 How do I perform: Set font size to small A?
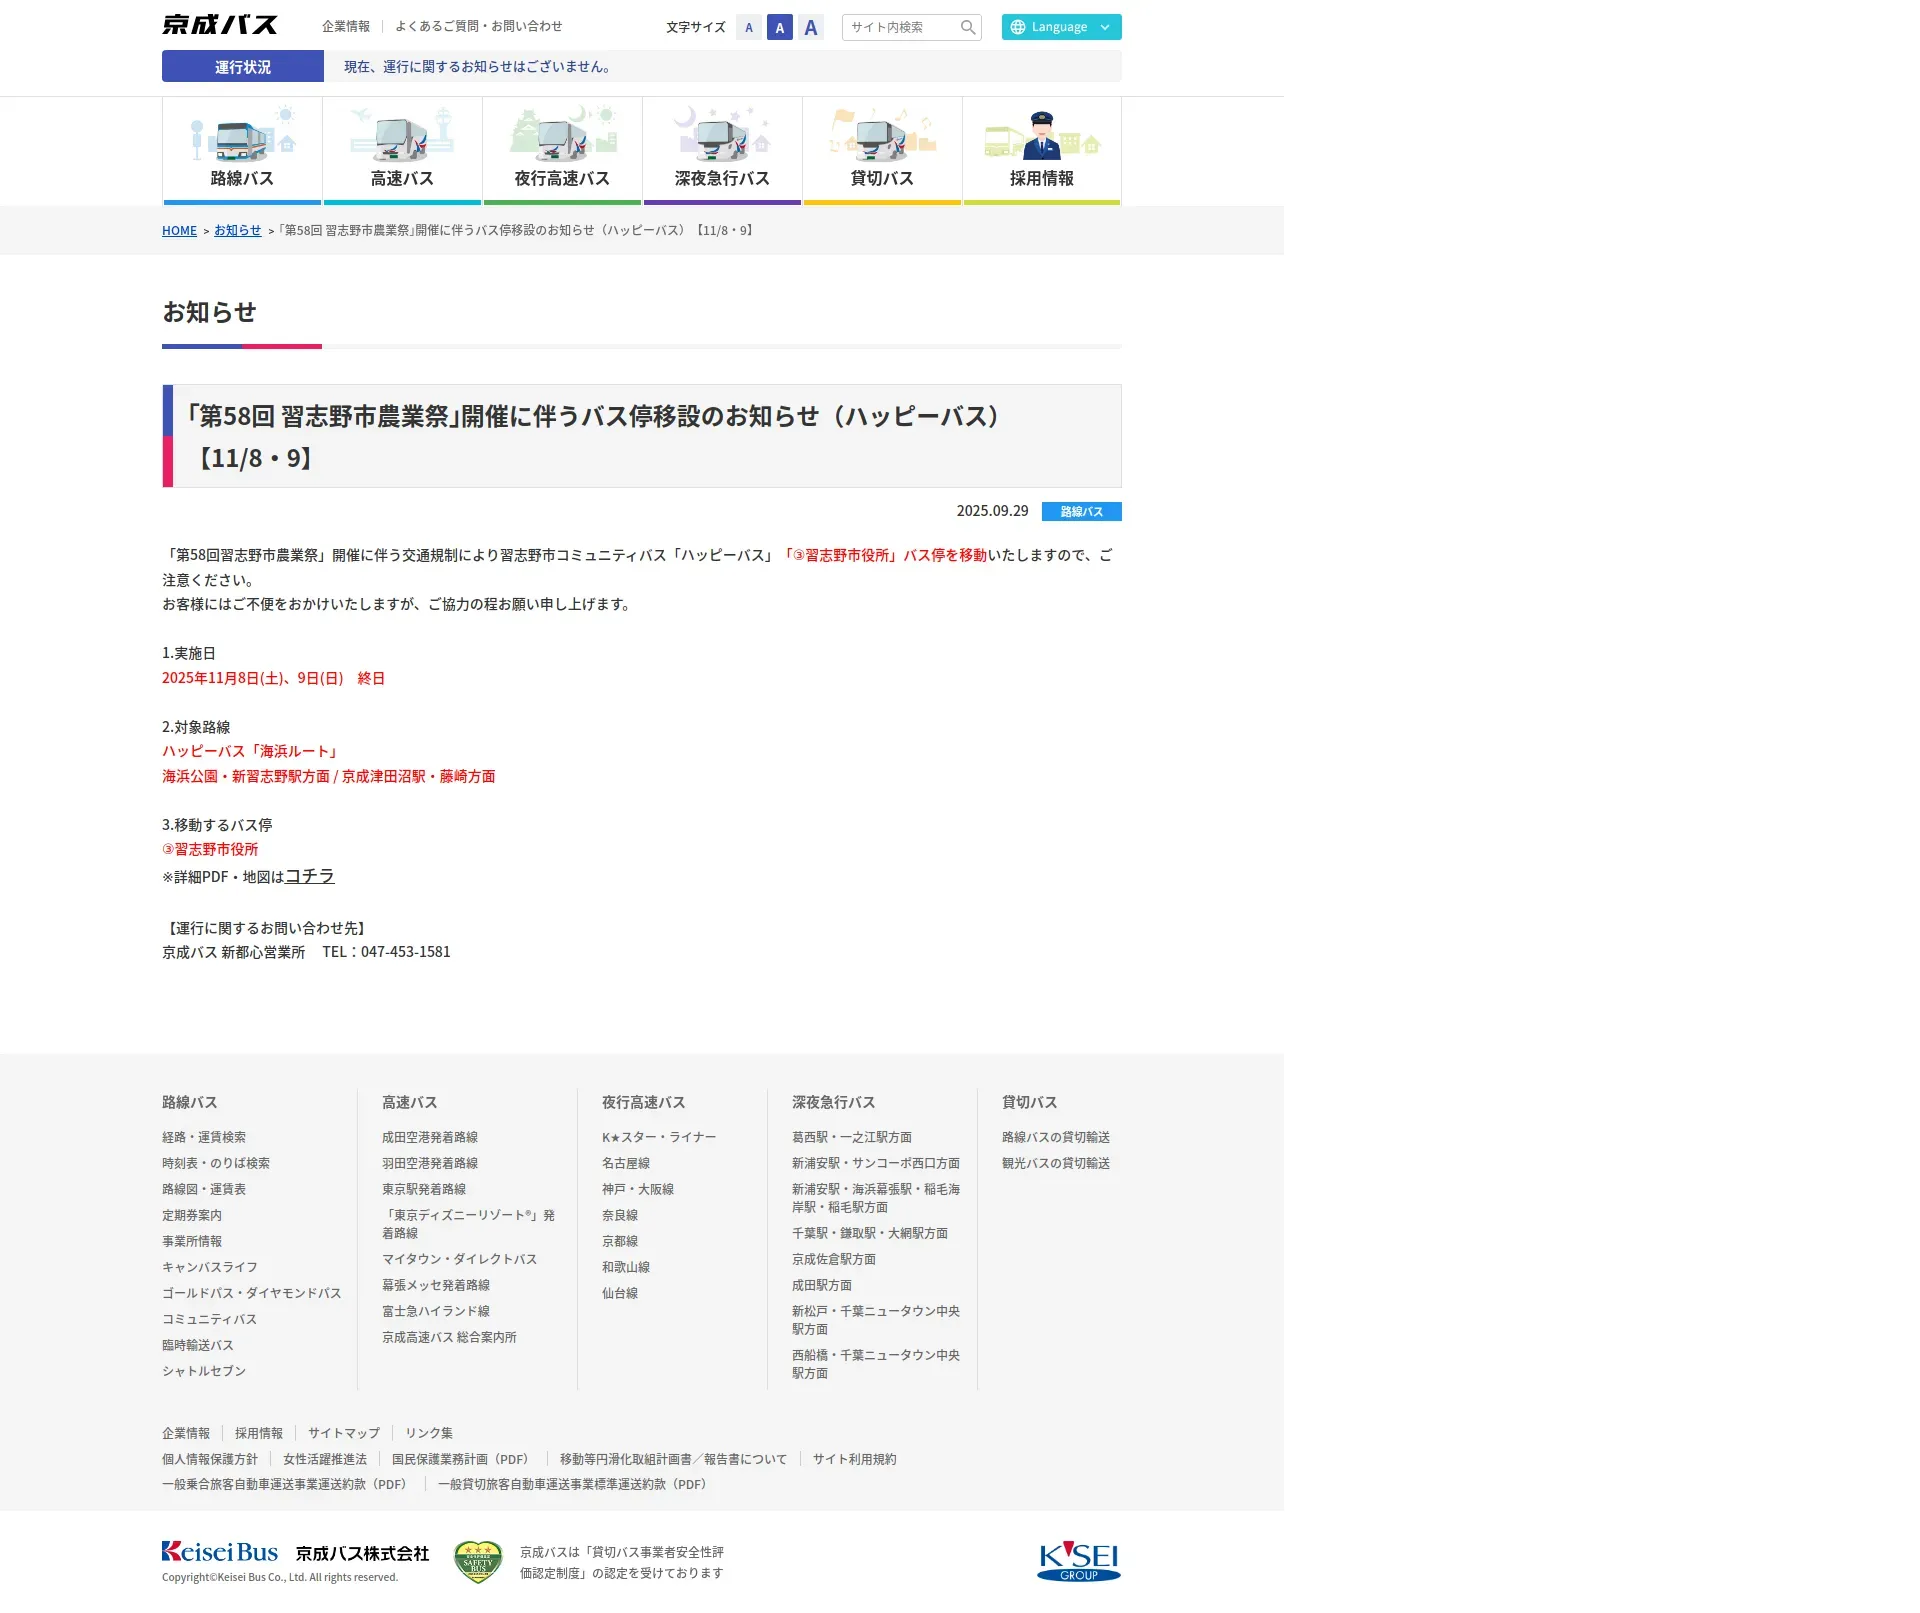click(749, 28)
